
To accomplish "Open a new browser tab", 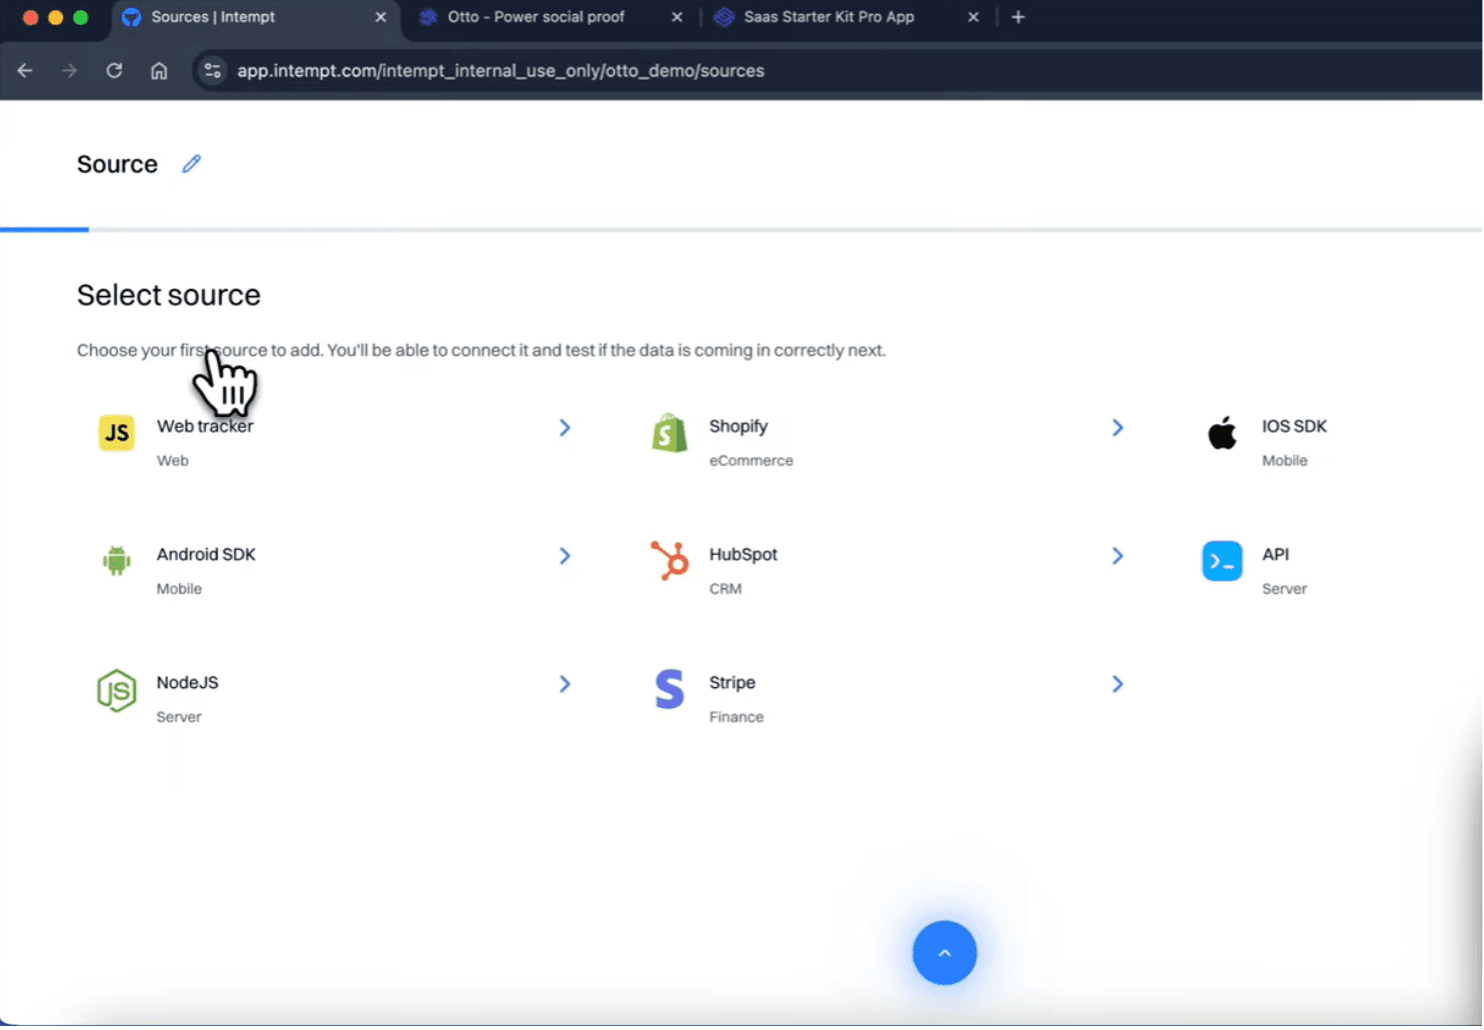I will (1018, 17).
